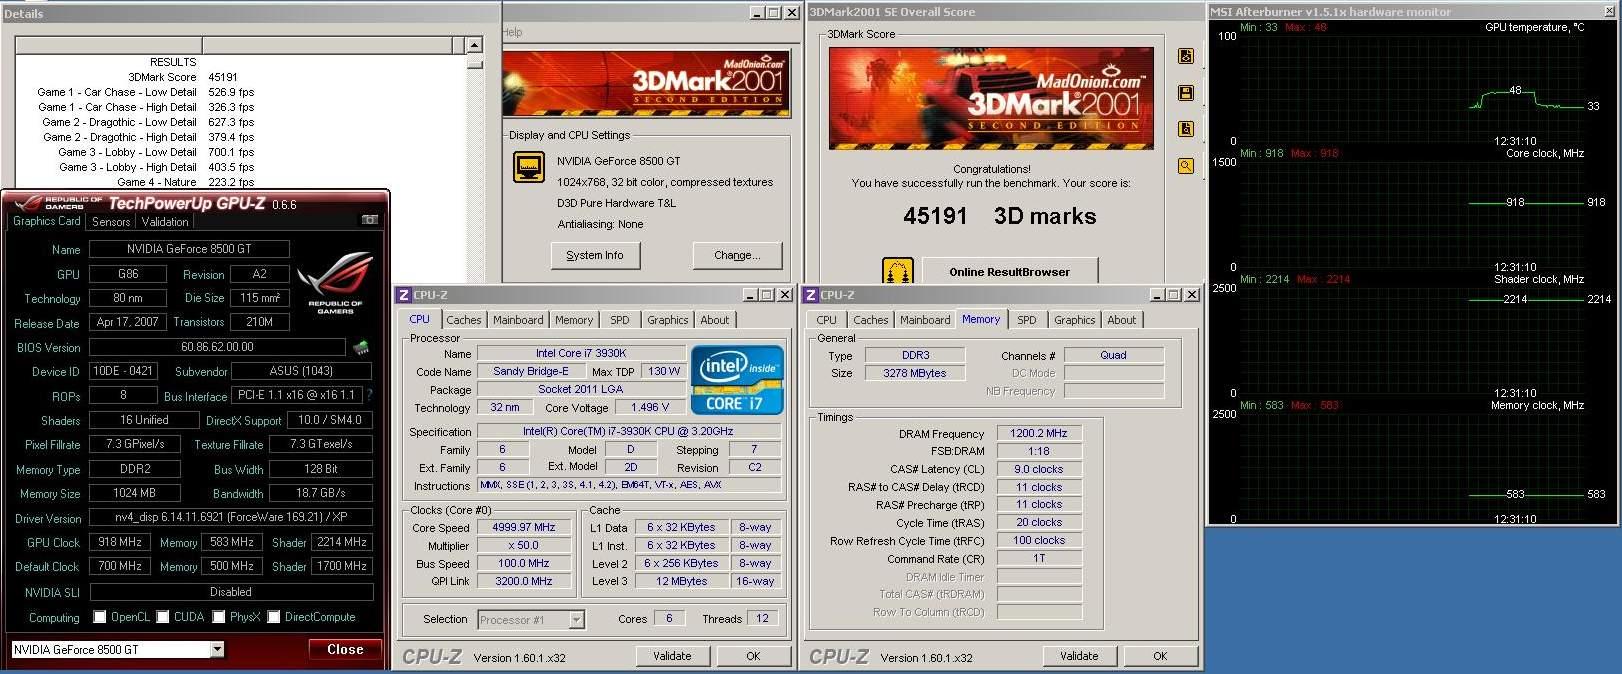Open the Mainboard tab in right CPU-Z window
Viewport: 1622px width, 674px height.
[x=925, y=320]
